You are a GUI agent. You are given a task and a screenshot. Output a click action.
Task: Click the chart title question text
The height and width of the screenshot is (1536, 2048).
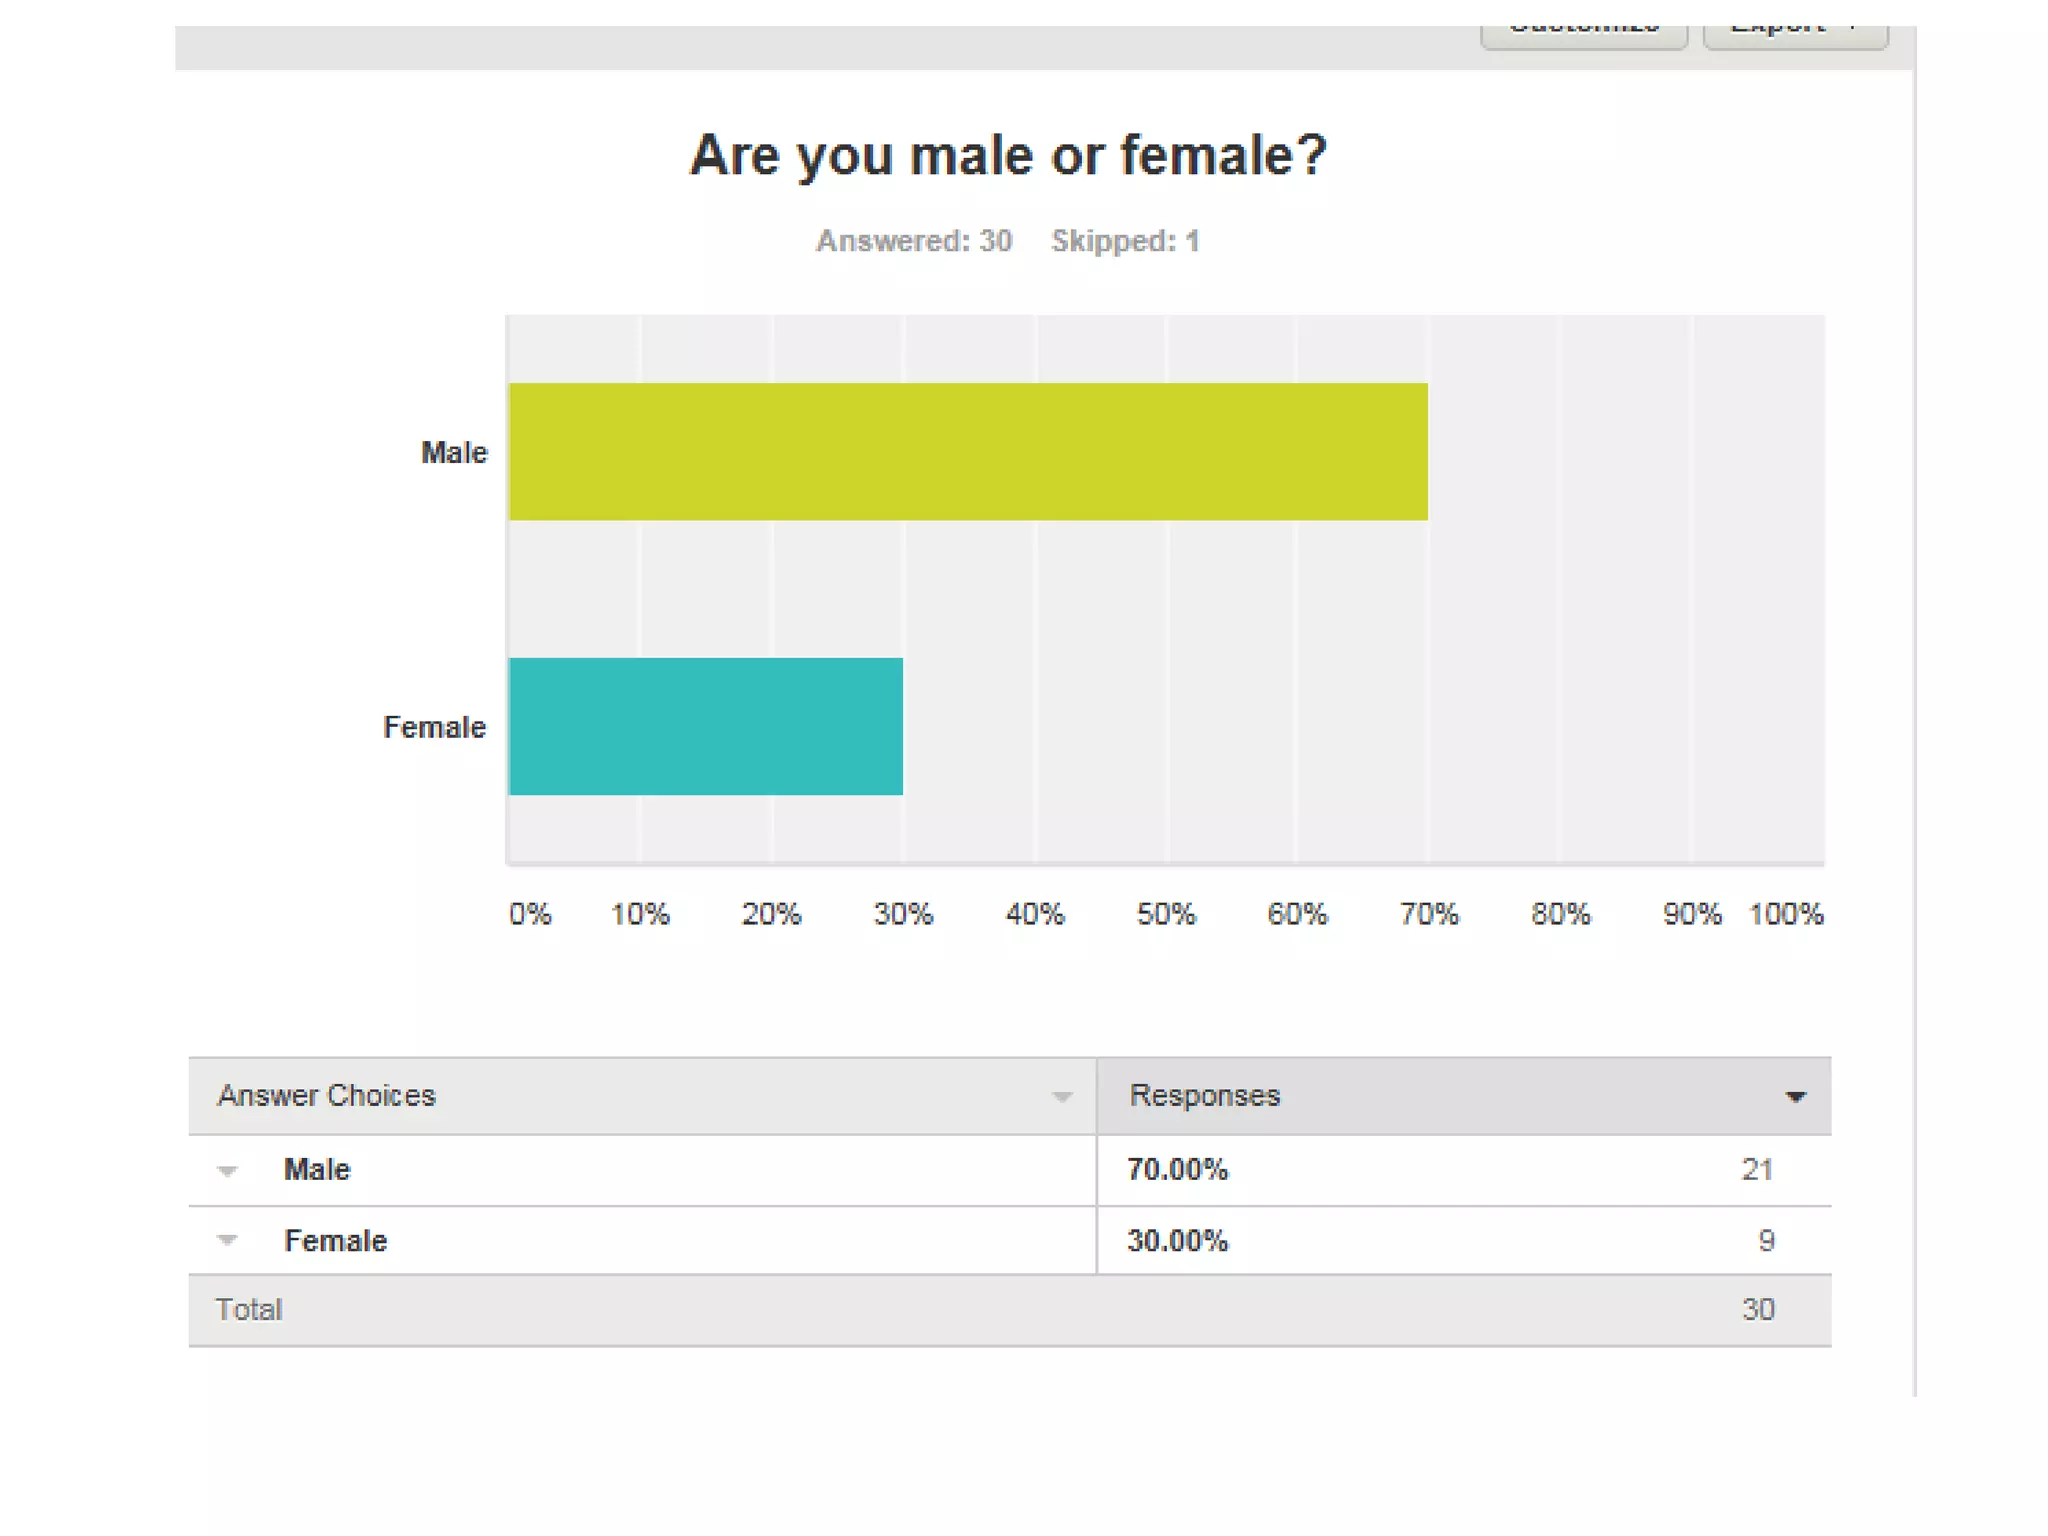click(1008, 156)
